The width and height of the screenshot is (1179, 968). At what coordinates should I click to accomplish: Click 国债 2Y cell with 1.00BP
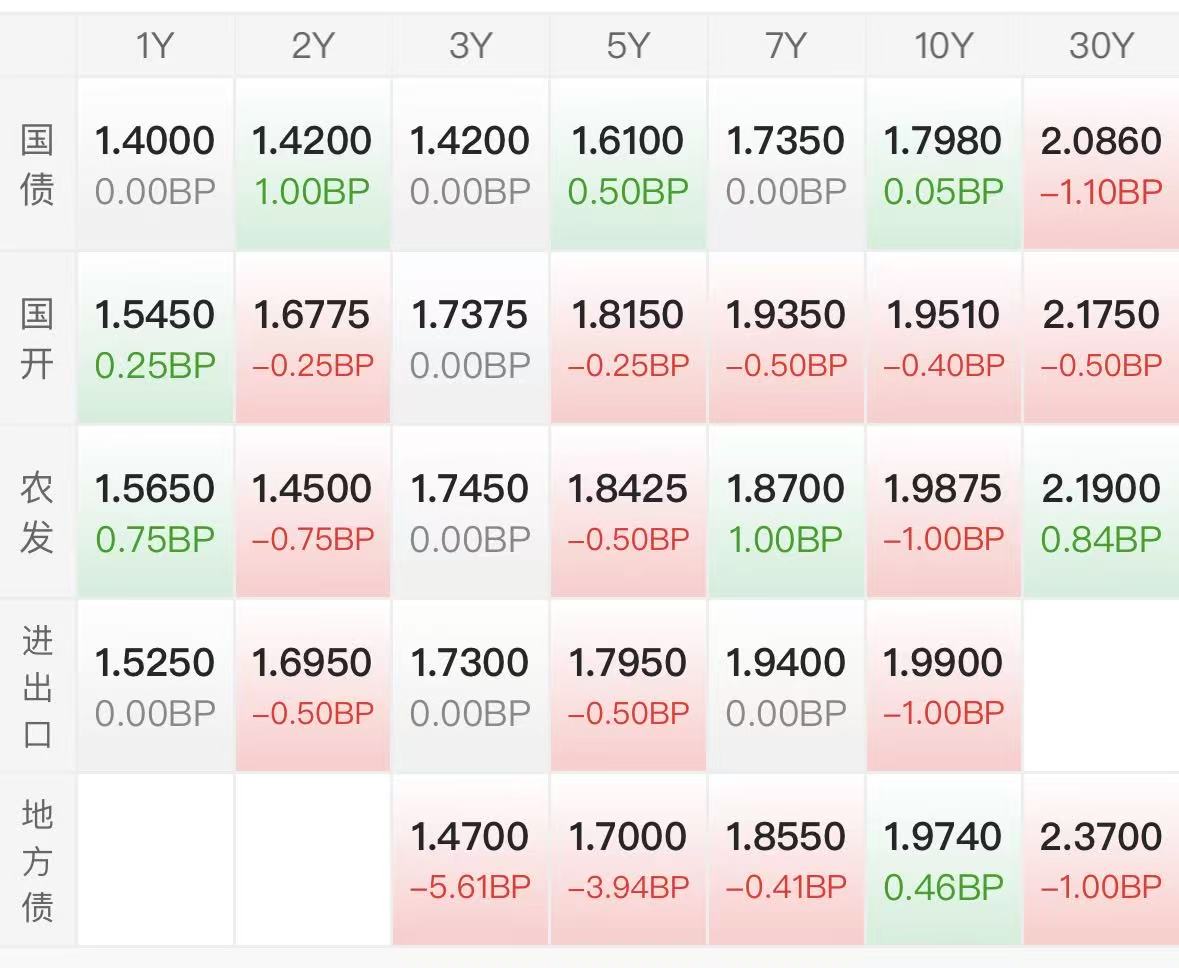tap(312, 164)
